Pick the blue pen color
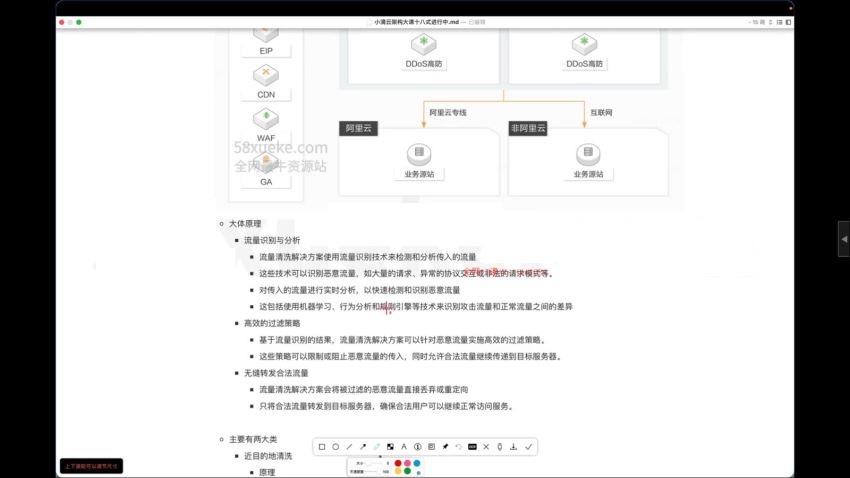850x478 pixels. pyautogui.click(x=416, y=463)
